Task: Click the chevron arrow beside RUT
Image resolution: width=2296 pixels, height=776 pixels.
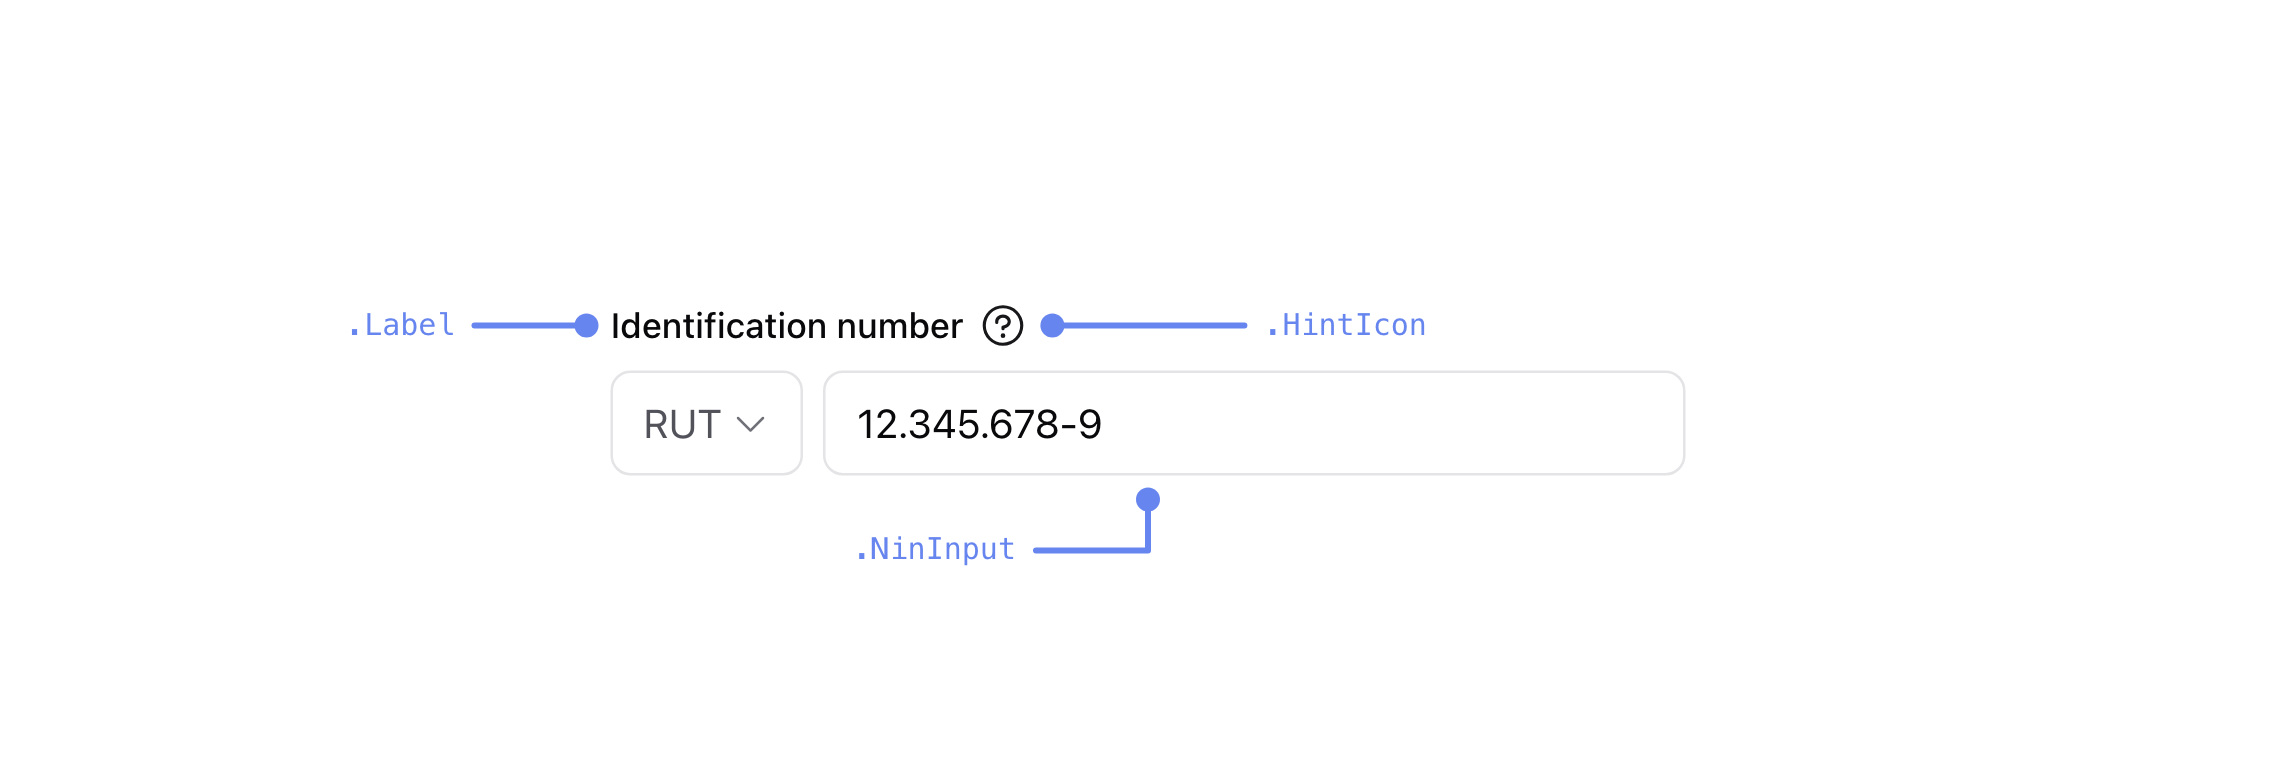Action: (750, 425)
